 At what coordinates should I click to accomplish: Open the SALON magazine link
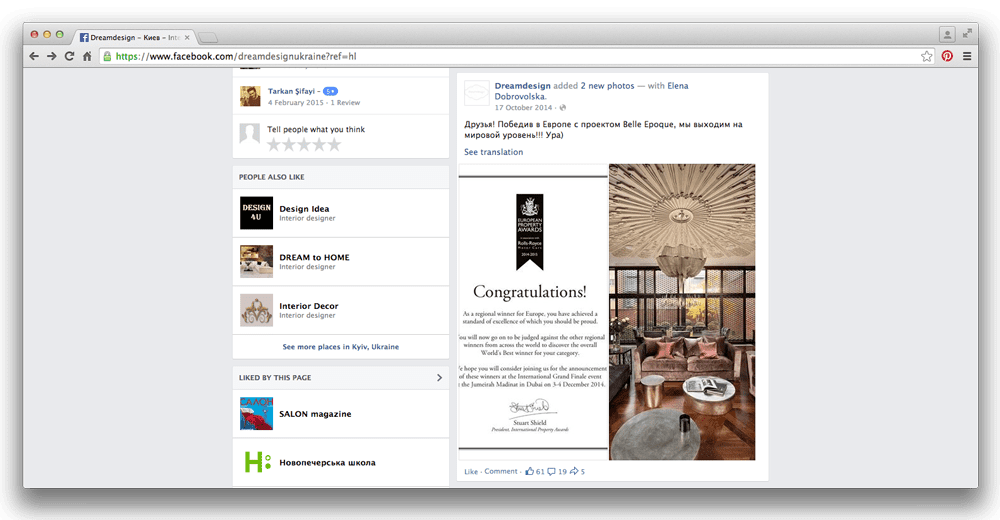point(315,414)
